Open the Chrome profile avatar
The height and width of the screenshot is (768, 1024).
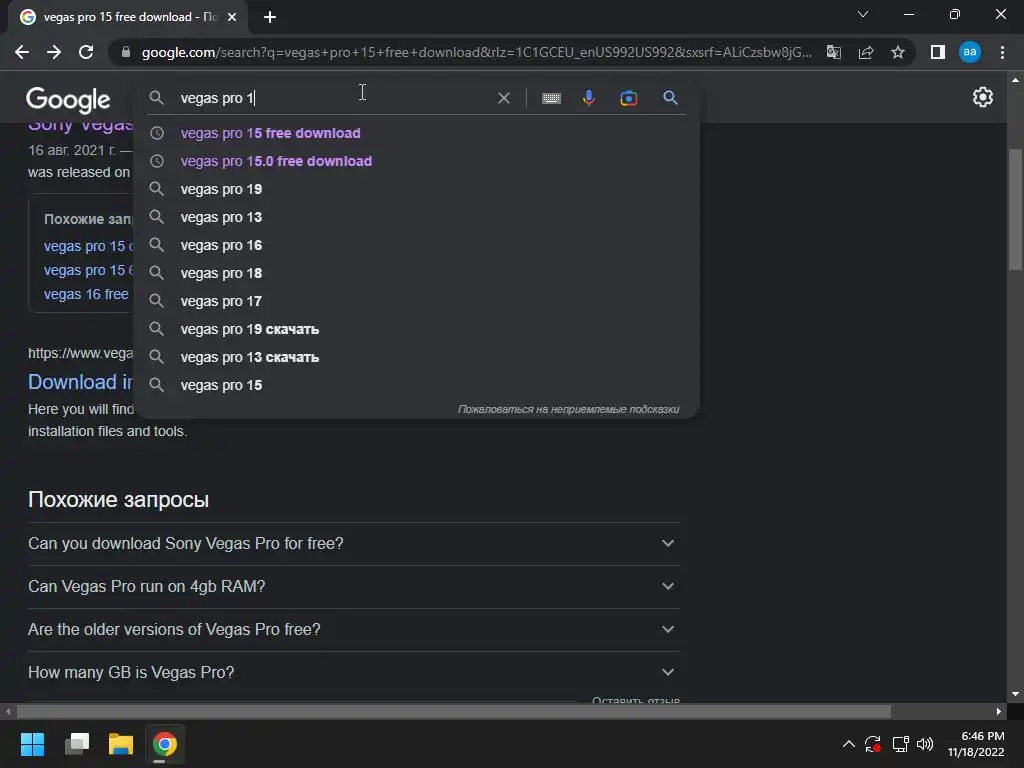coord(970,52)
